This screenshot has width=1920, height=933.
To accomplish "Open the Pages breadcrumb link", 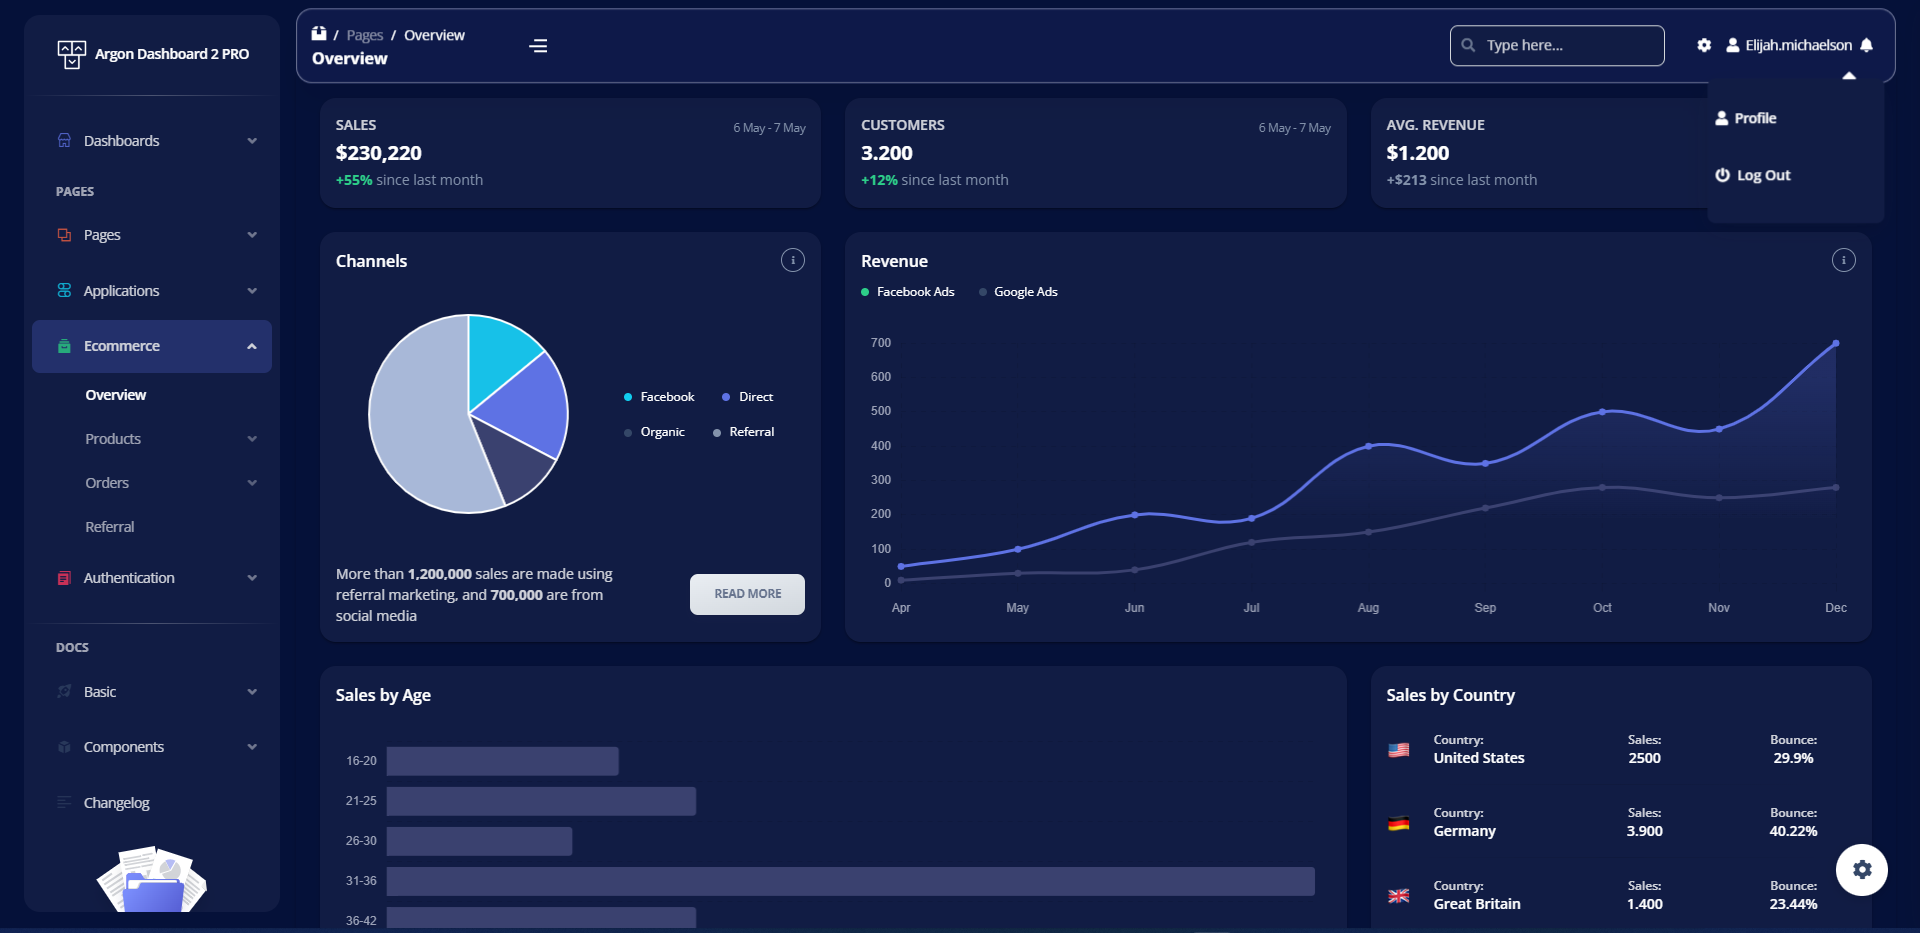I will [x=364, y=34].
